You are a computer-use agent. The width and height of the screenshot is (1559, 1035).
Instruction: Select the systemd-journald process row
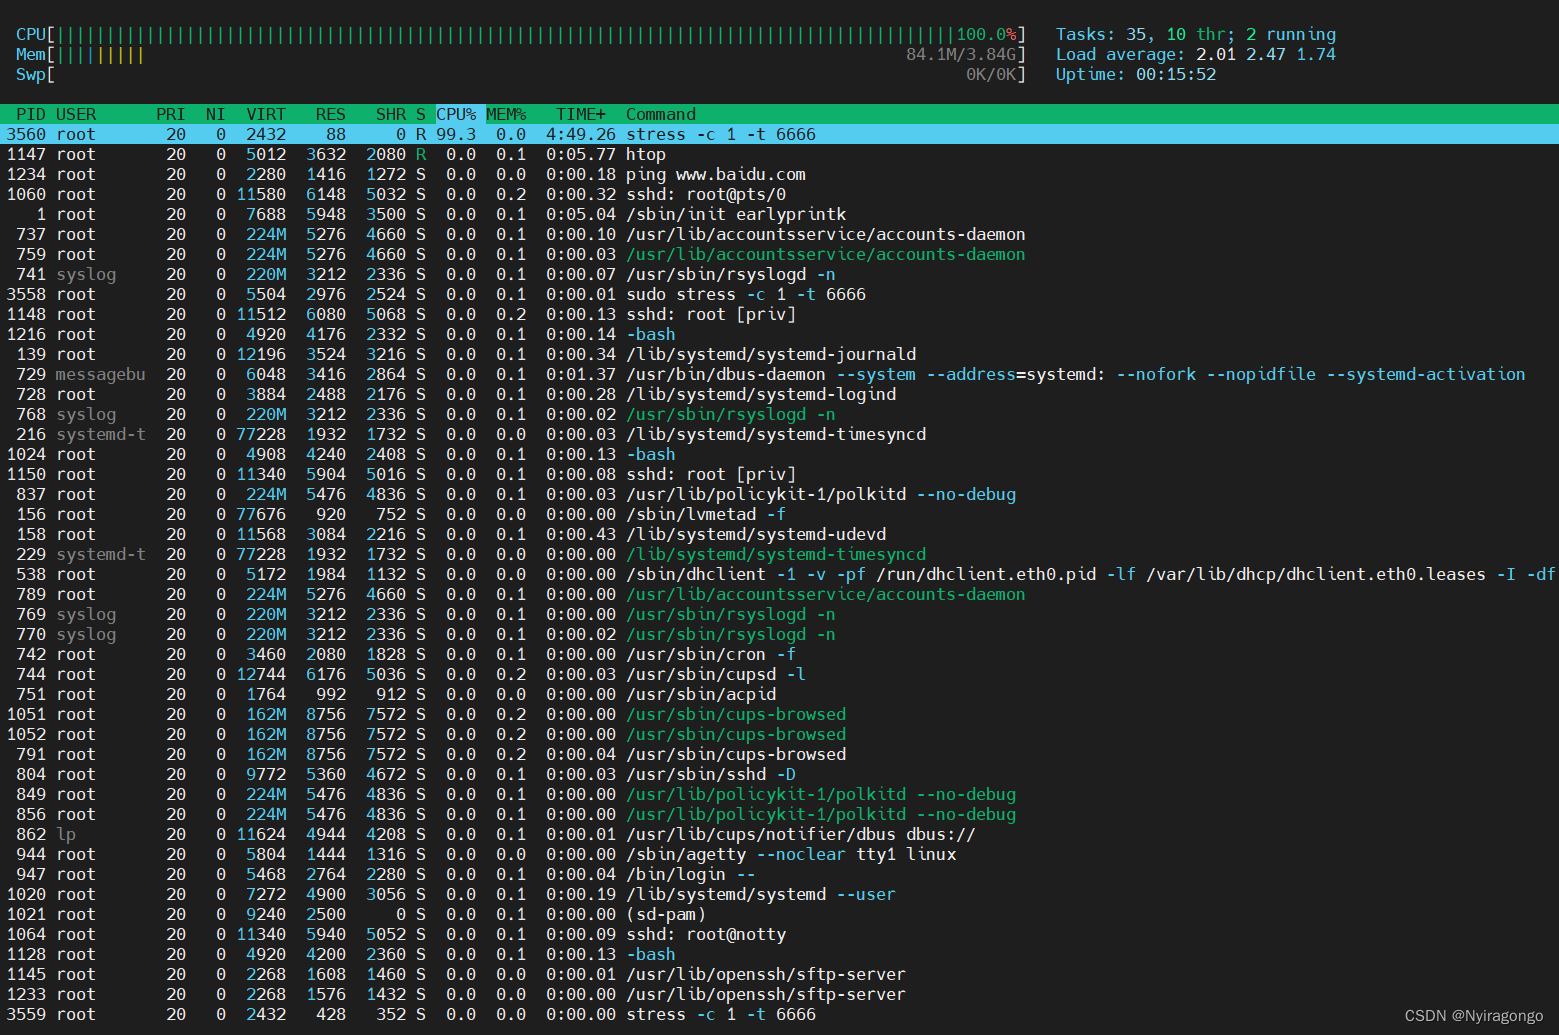tap(779, 354)
